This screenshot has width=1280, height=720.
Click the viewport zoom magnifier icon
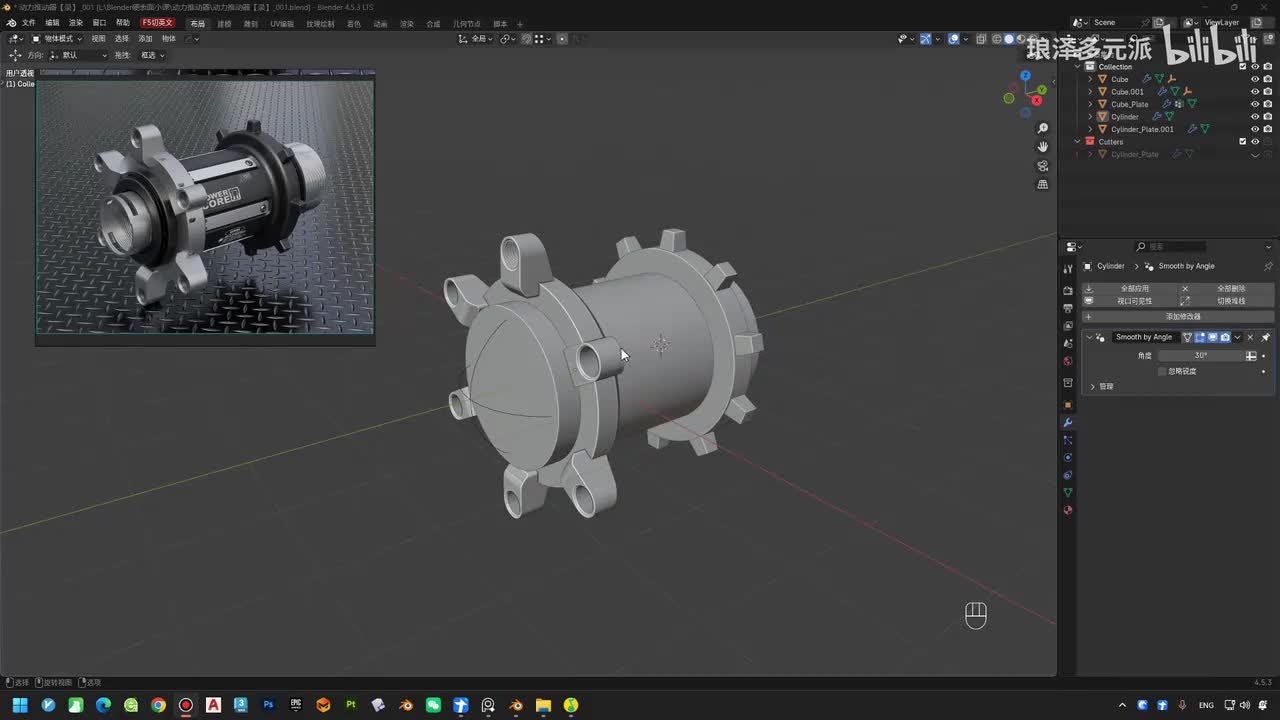coord(1043,128)
